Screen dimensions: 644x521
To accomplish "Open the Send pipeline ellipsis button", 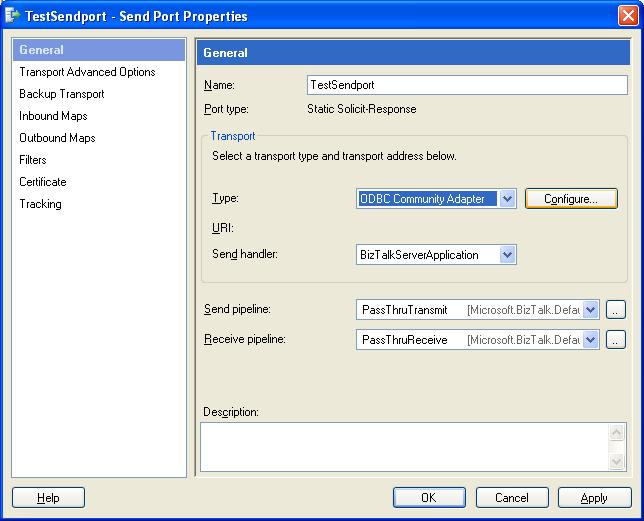I will (616, 310).
